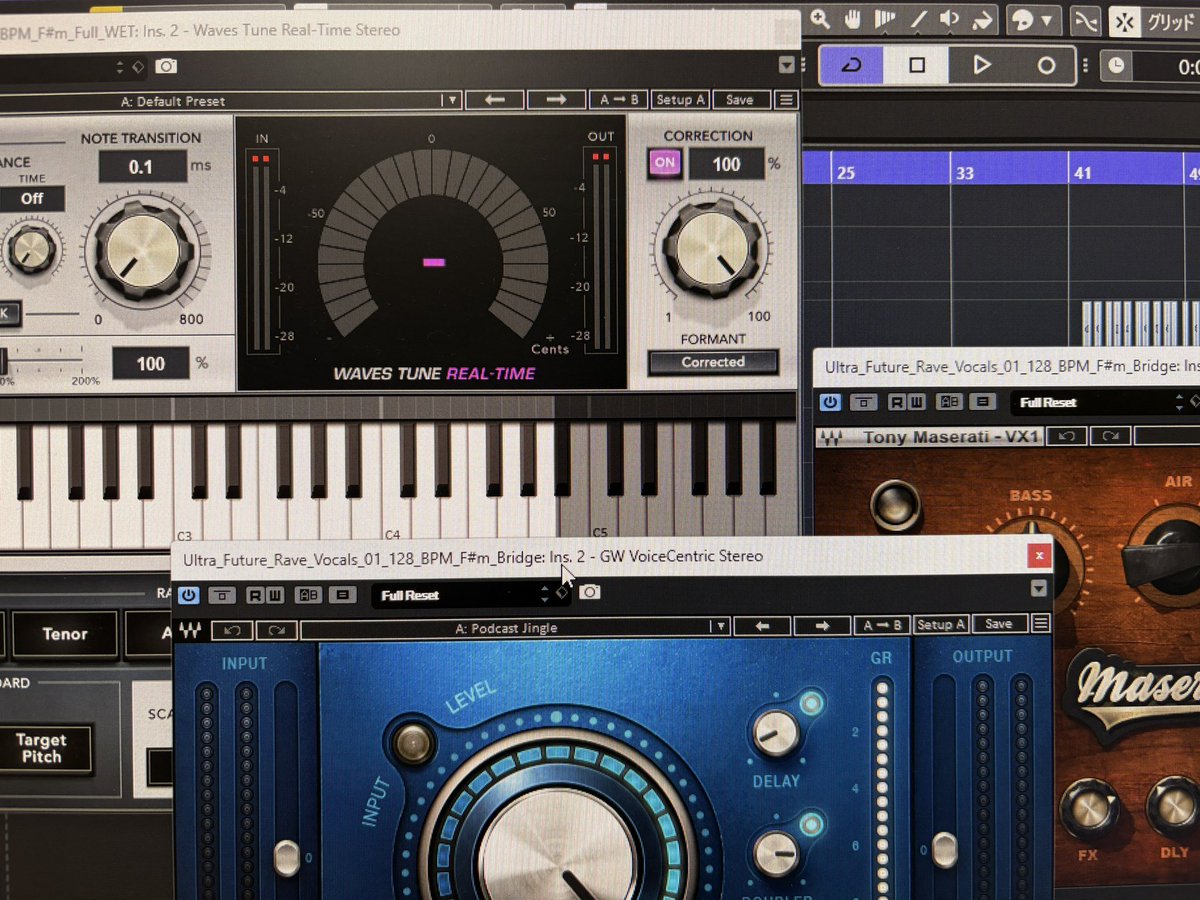Screen dimensions: 1200x900
Task: Click the Save button in Waves Tune
Action: [740, 100]
